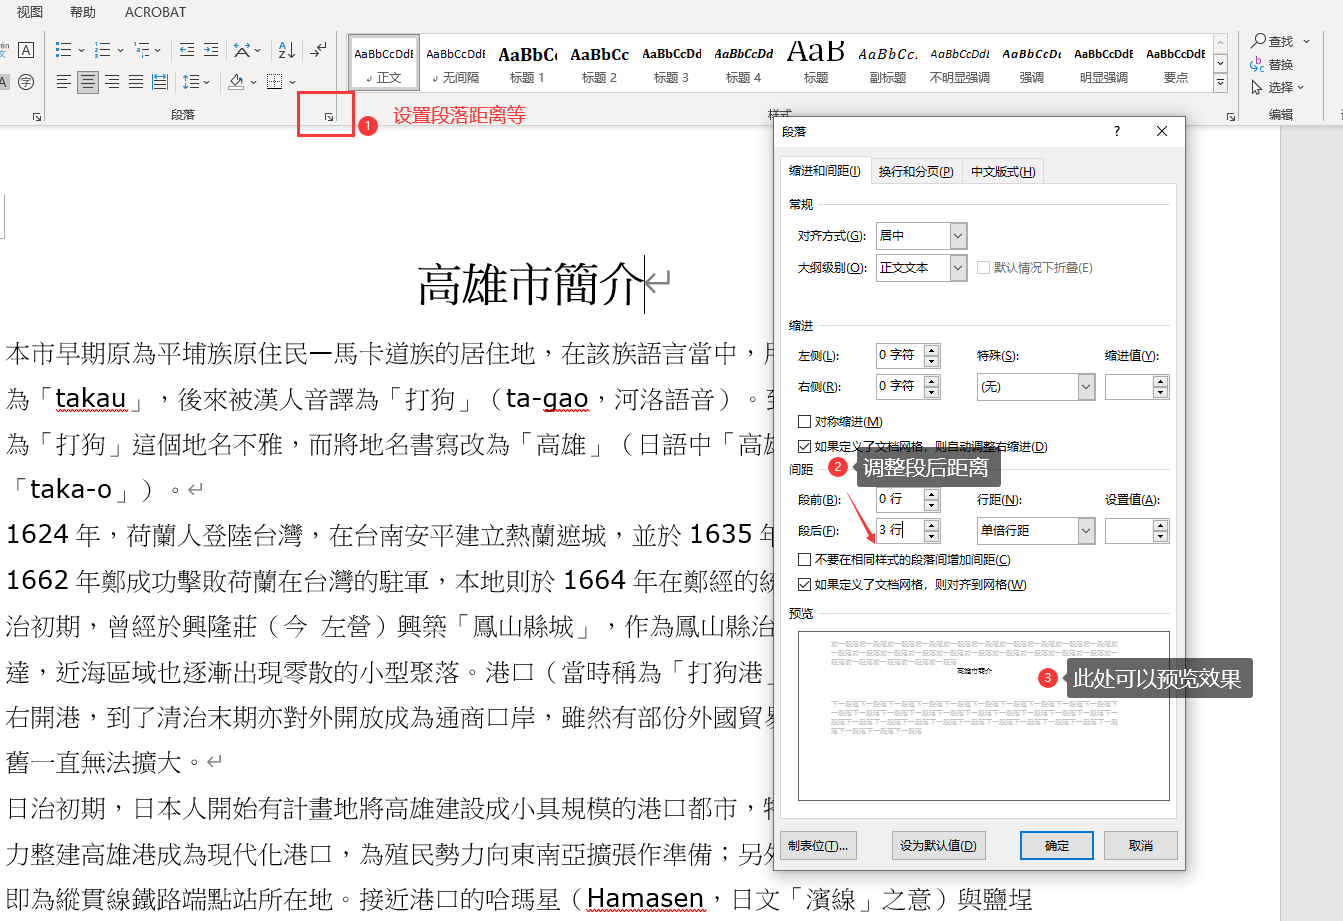Click the 确定 button to confirm
Screen dimensions: 1343x921
(1056, 845)
